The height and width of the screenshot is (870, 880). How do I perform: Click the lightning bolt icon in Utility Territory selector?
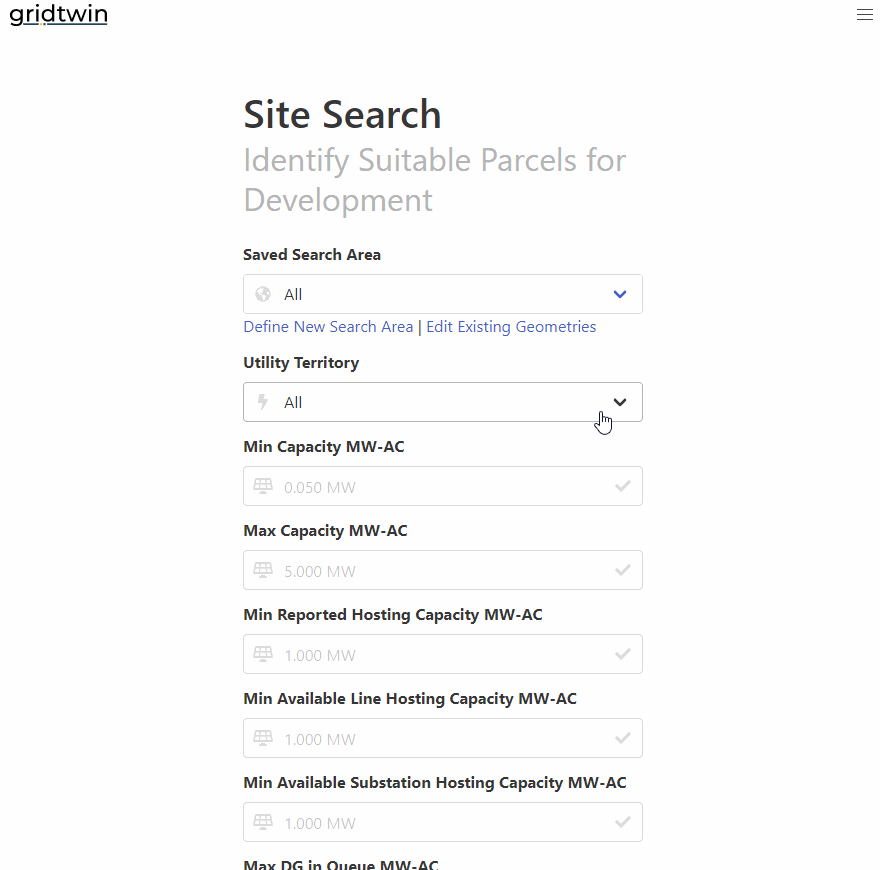tap(262, 402)
